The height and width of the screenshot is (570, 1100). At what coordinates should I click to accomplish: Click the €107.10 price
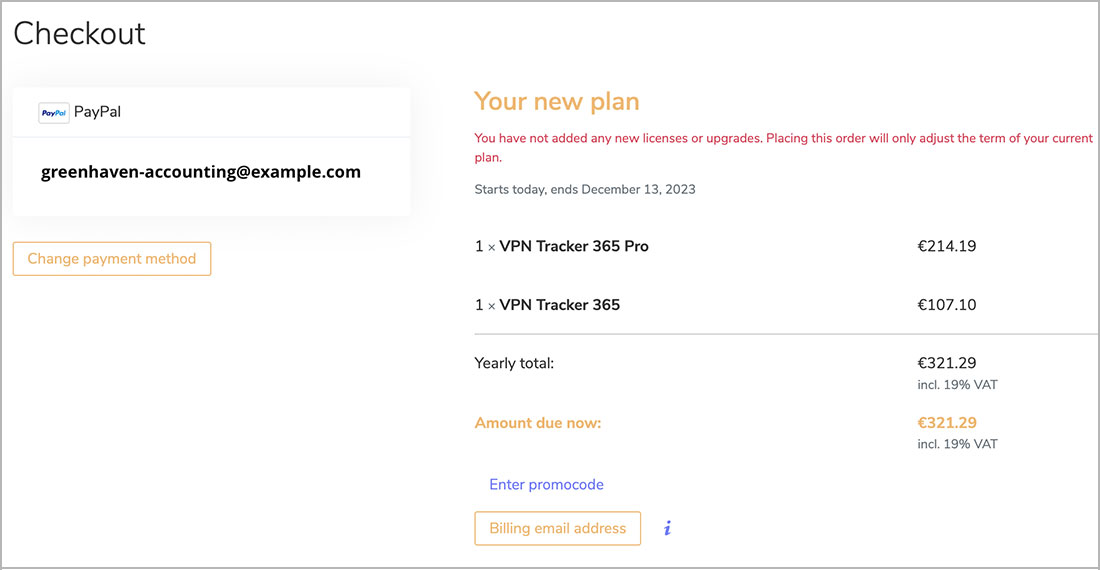tap(946, 305)
